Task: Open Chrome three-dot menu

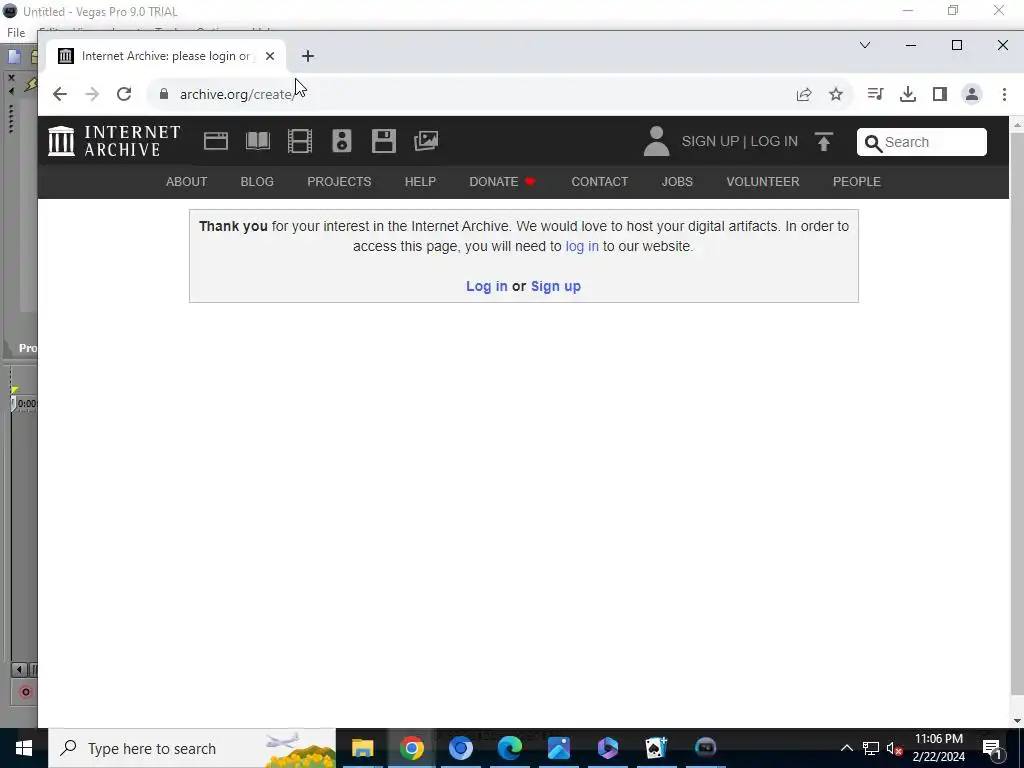Action: coord(1004,94)
